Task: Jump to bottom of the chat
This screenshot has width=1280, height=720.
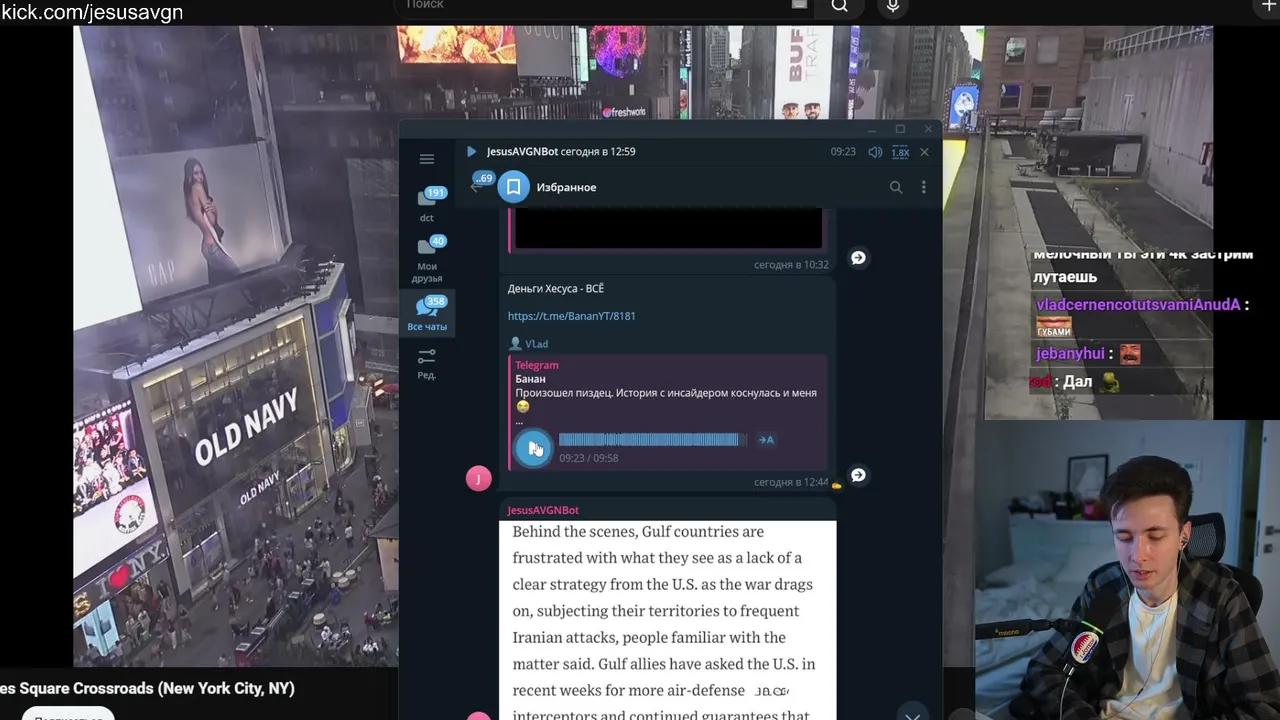Action: 912,714
